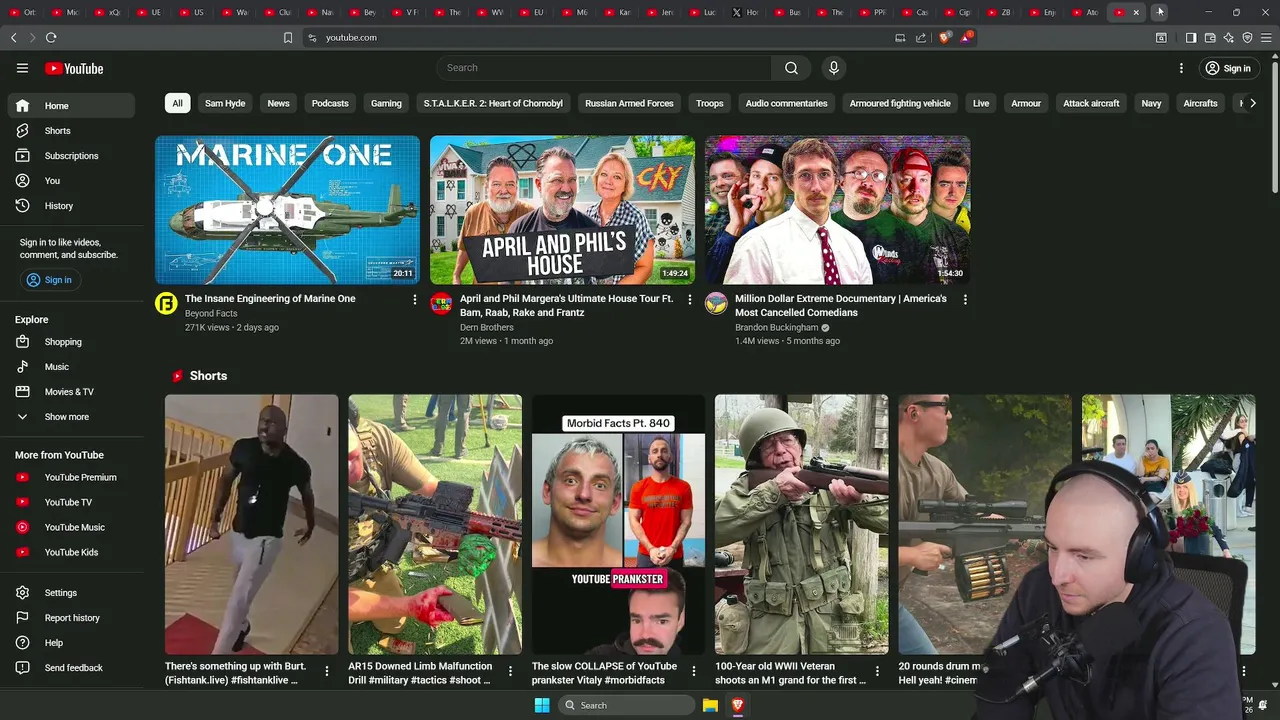
Task: Open options for AR15 Downed Limb short
Action: pyautogui.click(x=510, y=671)
